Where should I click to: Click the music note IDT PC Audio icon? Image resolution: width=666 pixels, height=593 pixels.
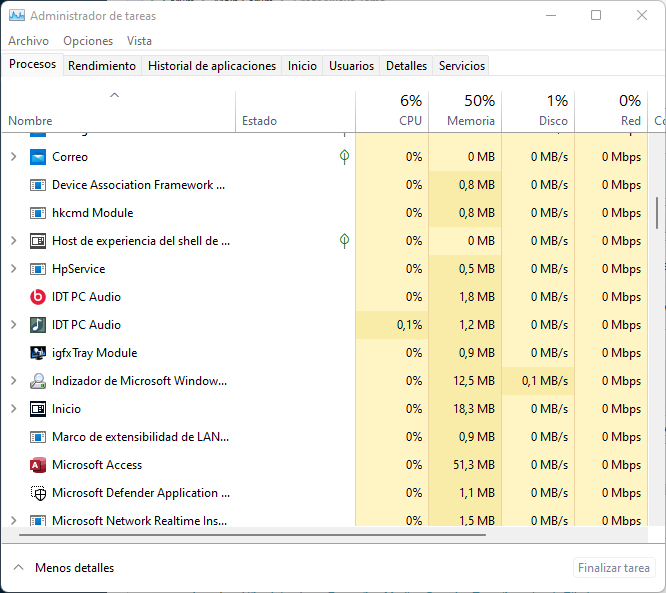tap(38, 325)
